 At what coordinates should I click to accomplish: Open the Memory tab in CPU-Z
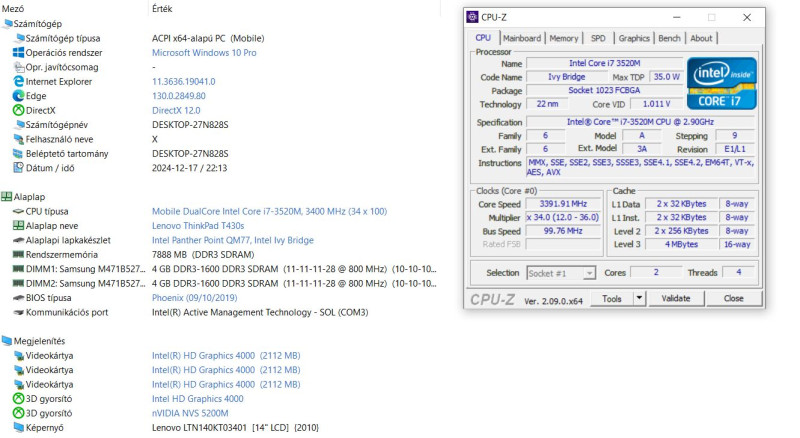(x=564, y=38)
